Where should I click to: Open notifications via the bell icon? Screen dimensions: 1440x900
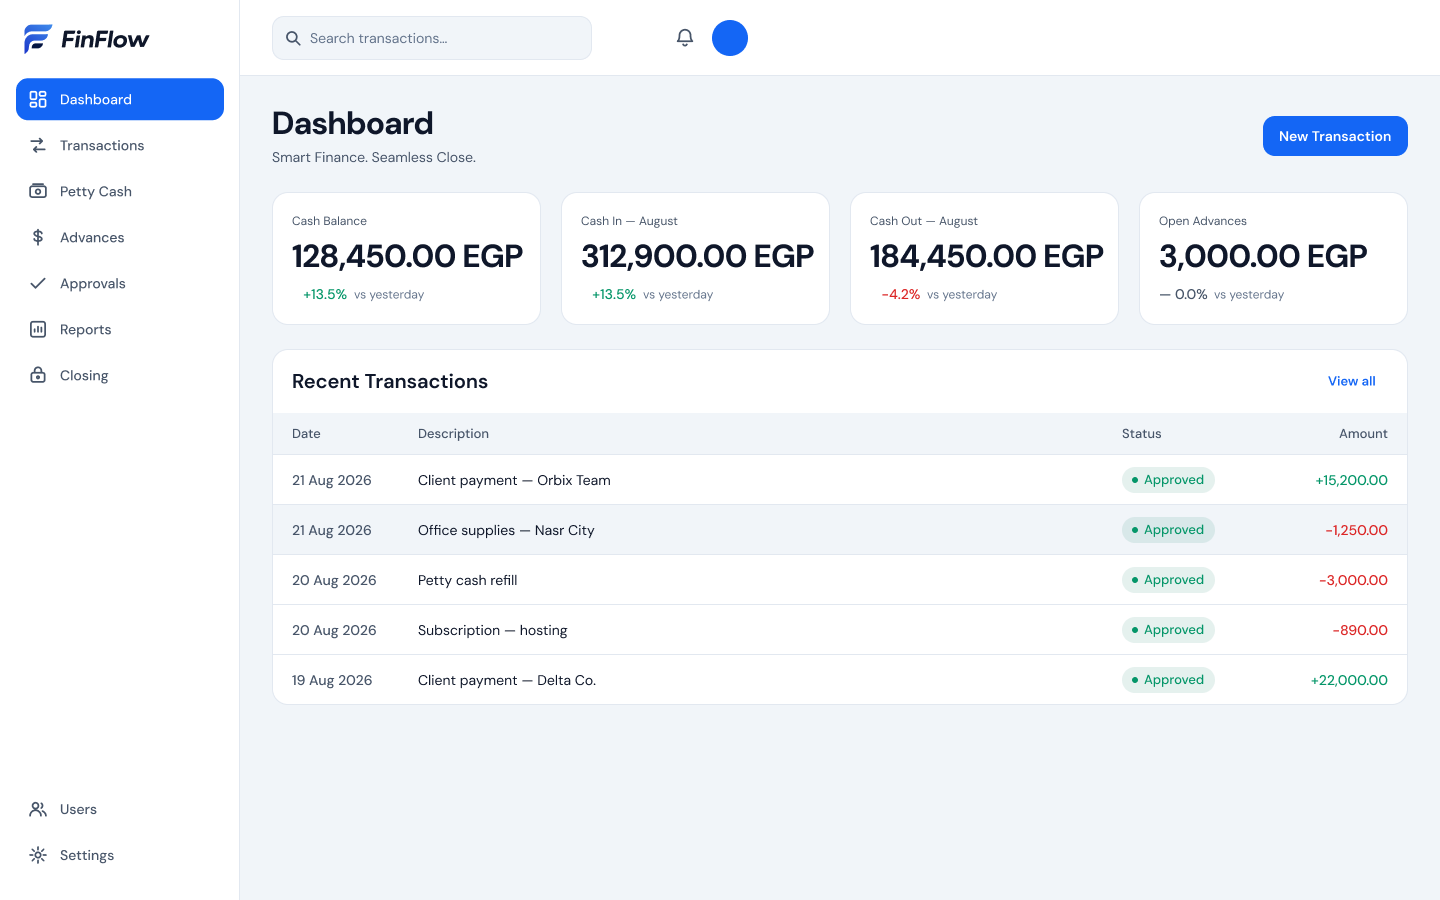pos(685,38)
